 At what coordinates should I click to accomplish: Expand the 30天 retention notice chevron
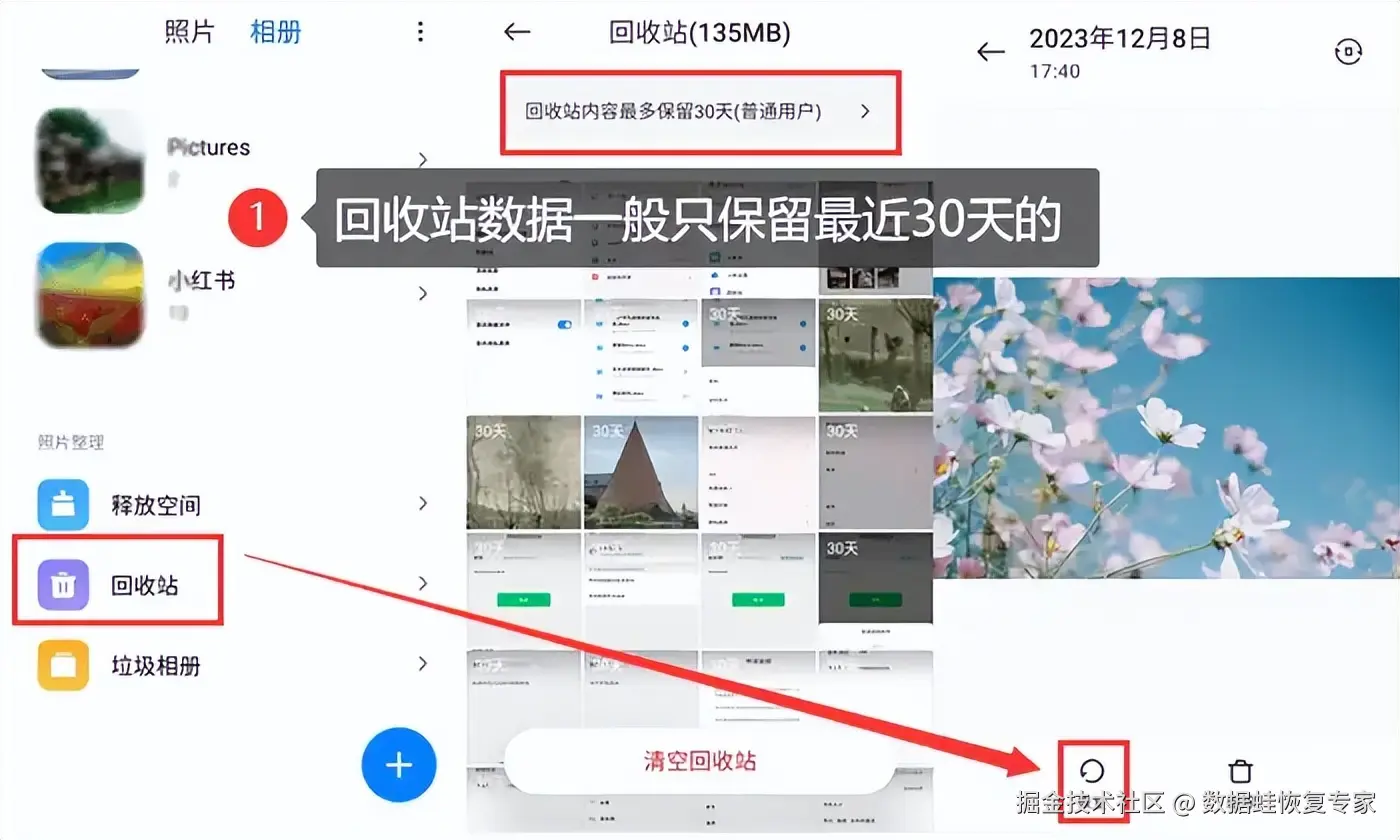pyautogui.click(x=865, y=112)
